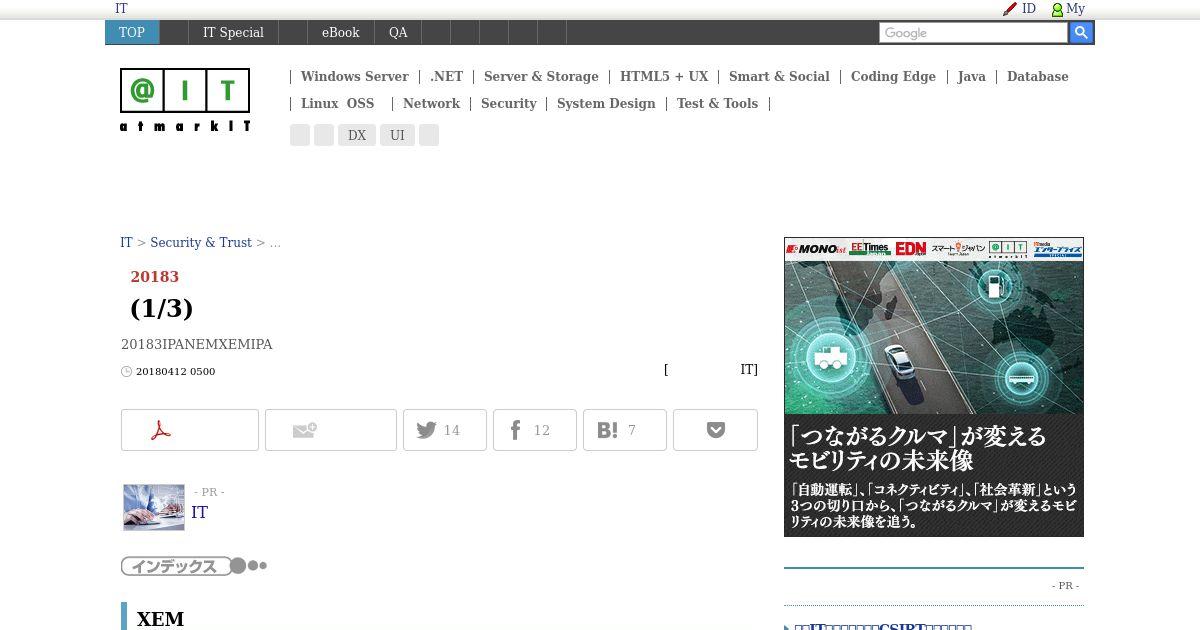Open the Windows Server category
This screenshot has width=1200, height=630.
coord(354,77)
